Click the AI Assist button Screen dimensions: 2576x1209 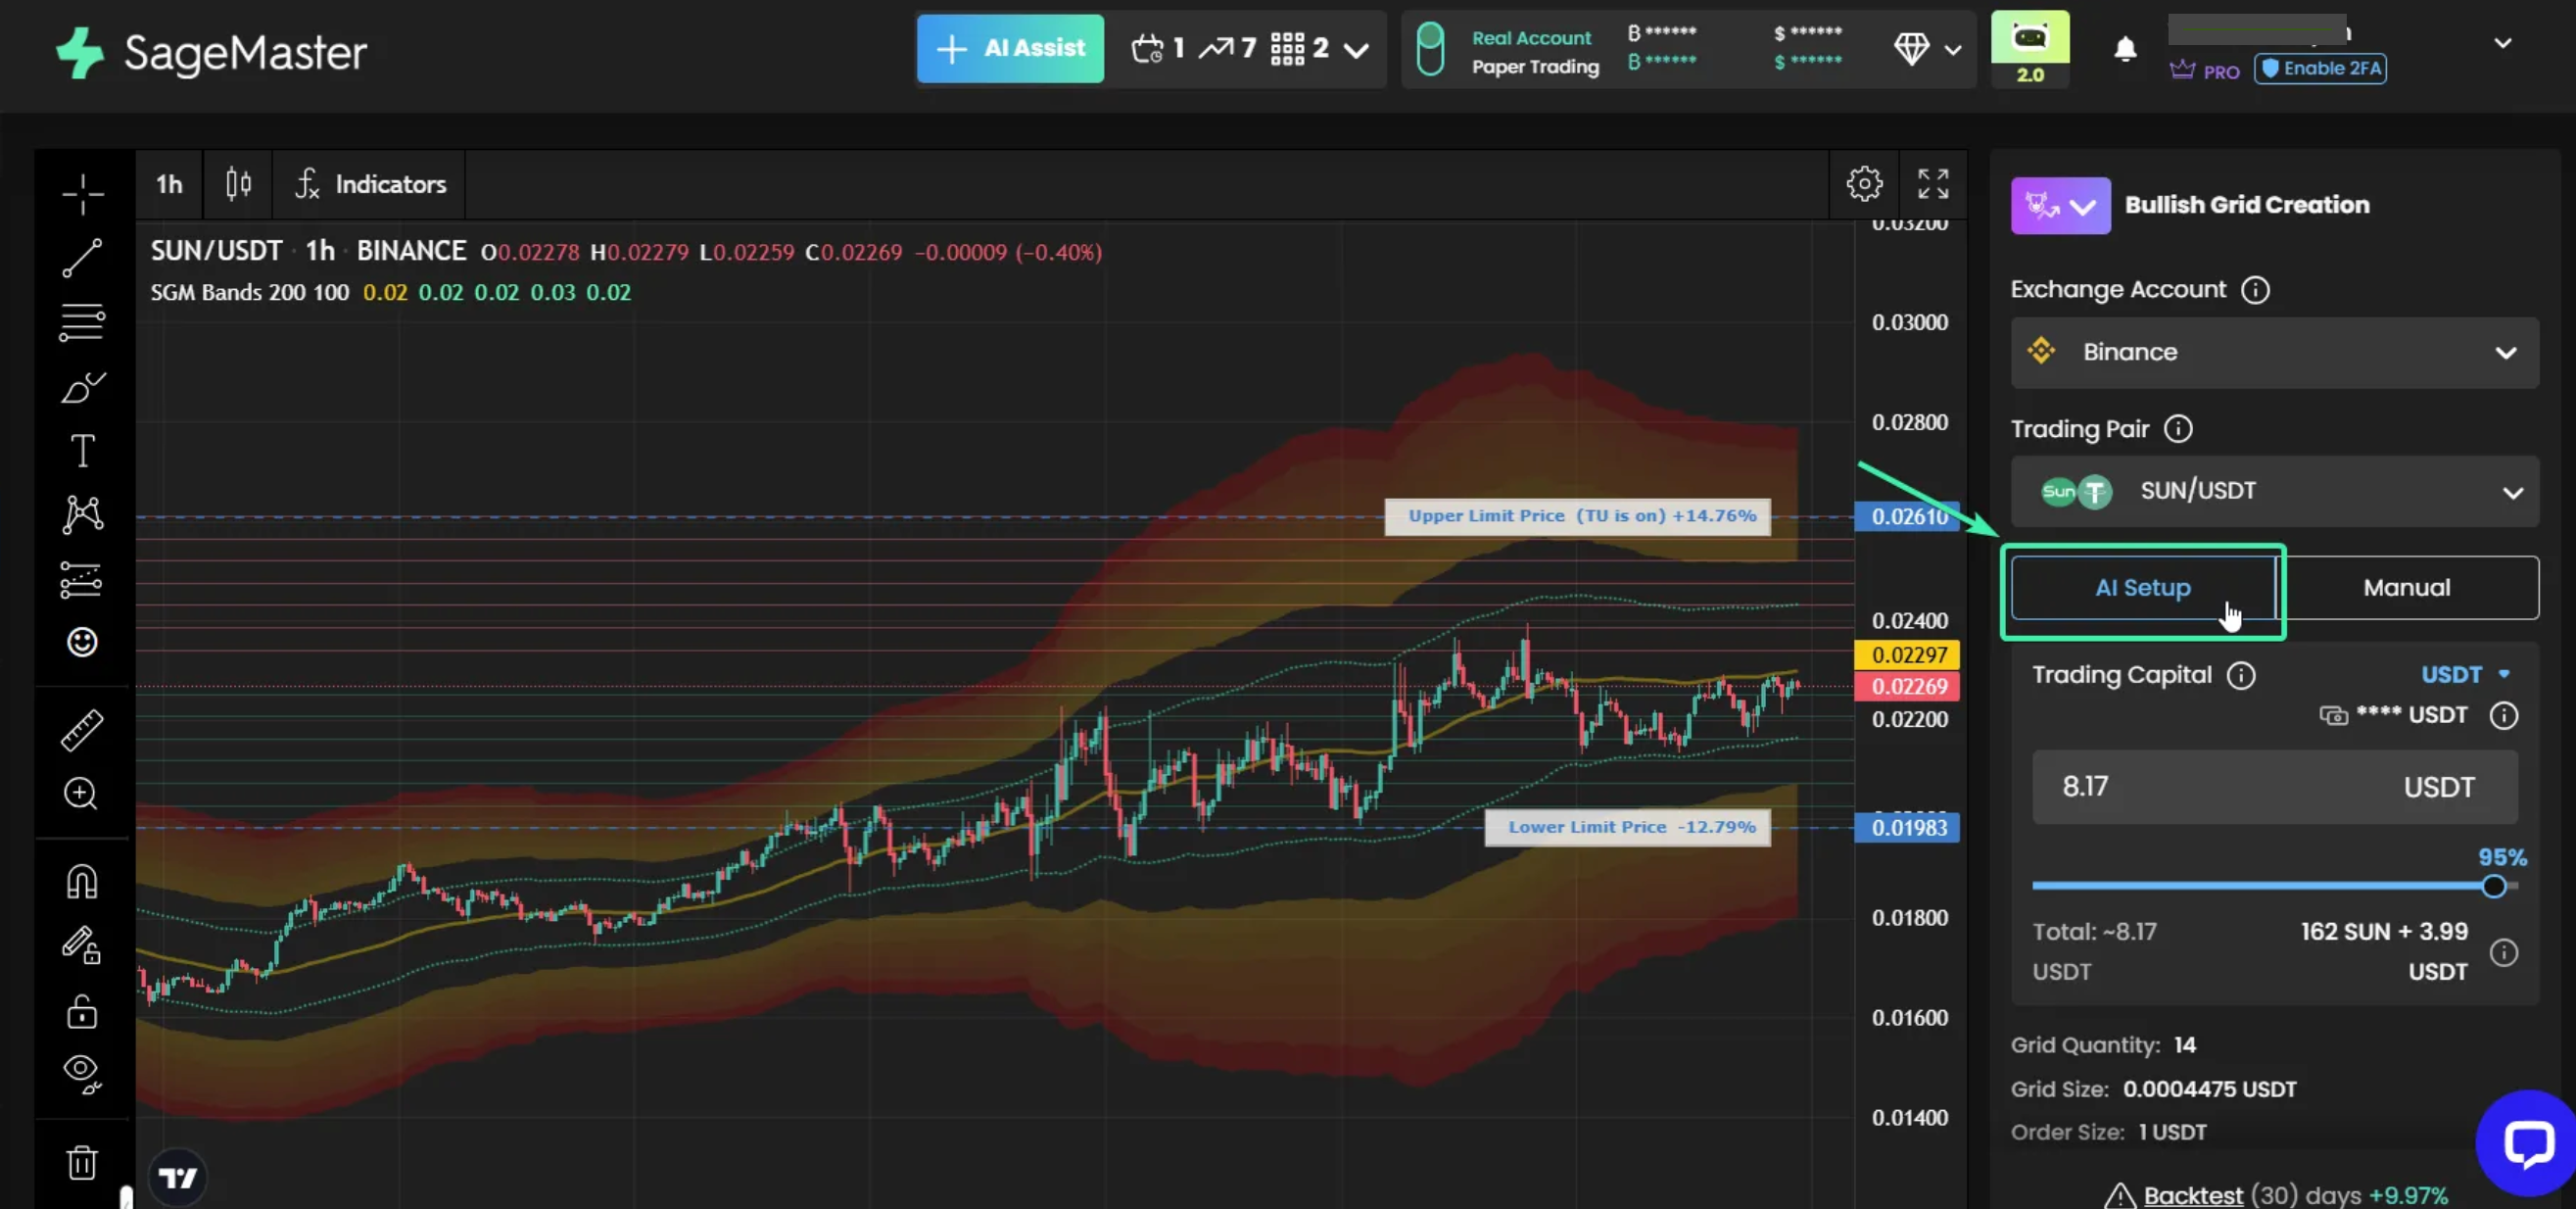[x=1010, y=49]
